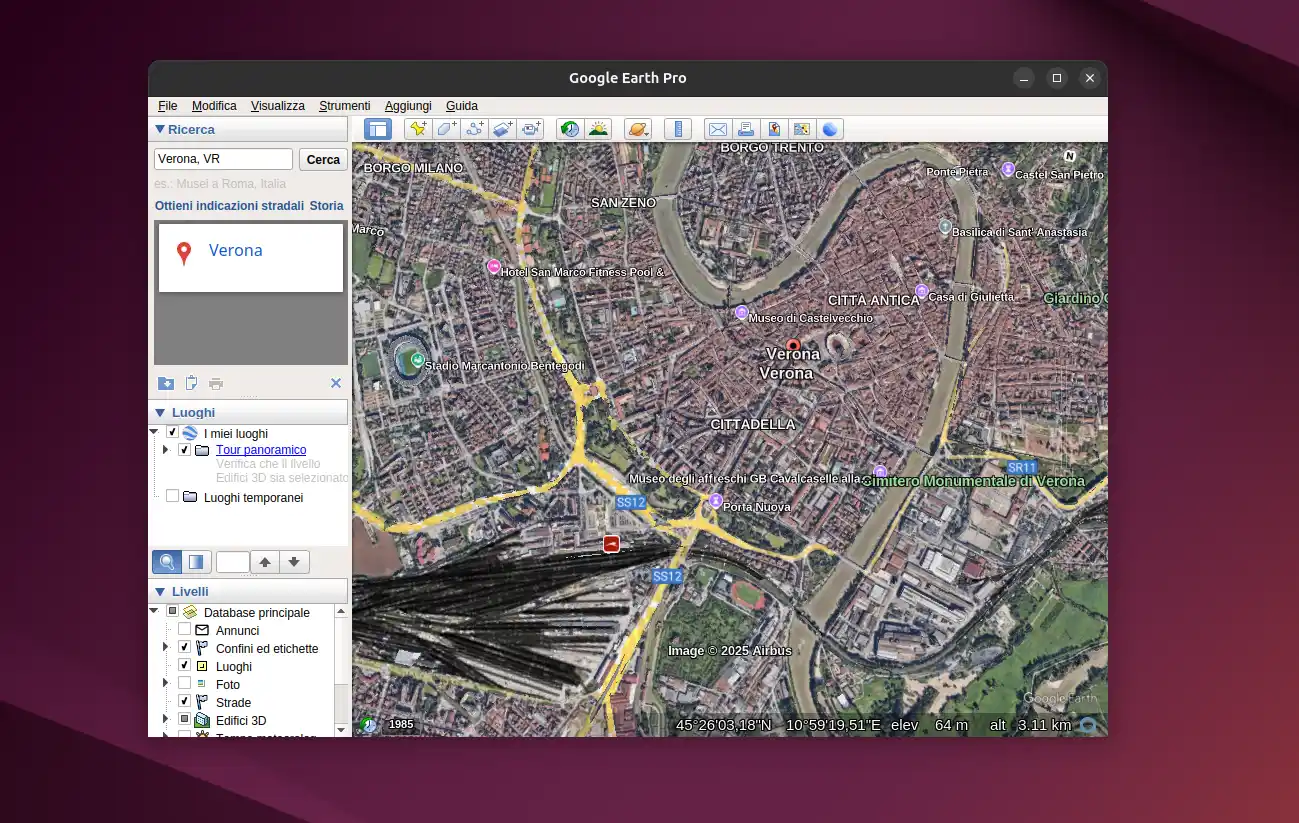This screenshot has width=1299, height=823.
Task: Click the Tour panoramico link
Action: coord(261,450)
